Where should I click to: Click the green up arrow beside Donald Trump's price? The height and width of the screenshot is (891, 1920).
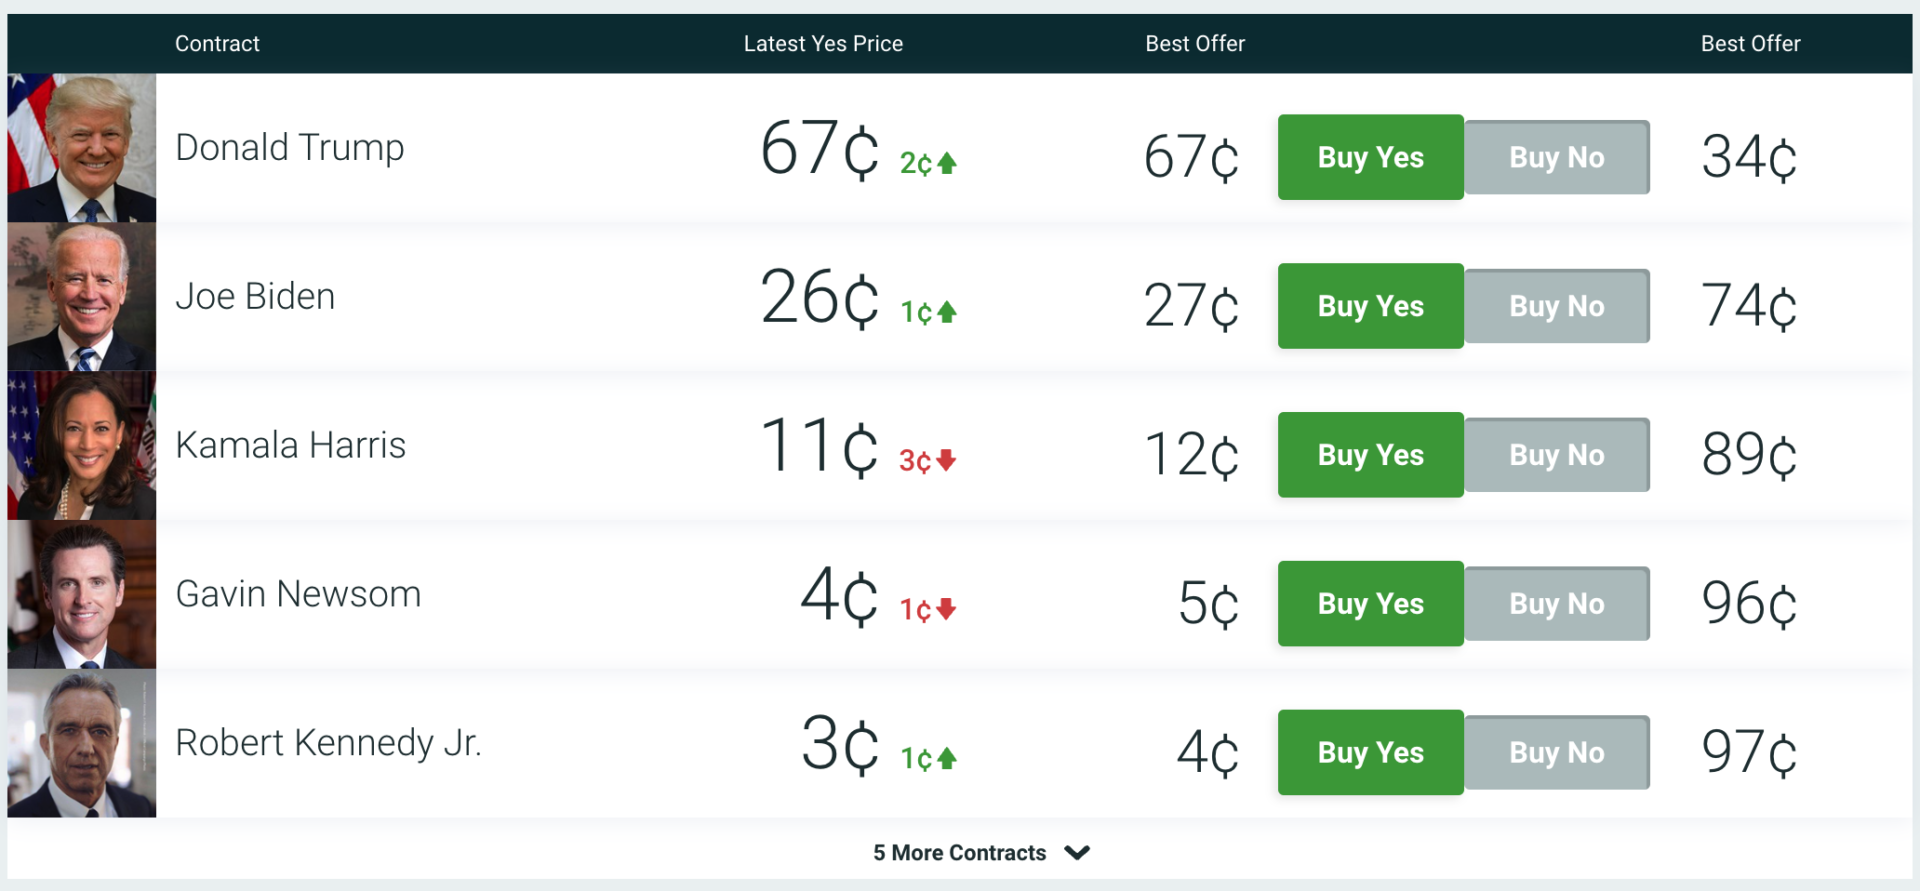[x=947, y=163]
